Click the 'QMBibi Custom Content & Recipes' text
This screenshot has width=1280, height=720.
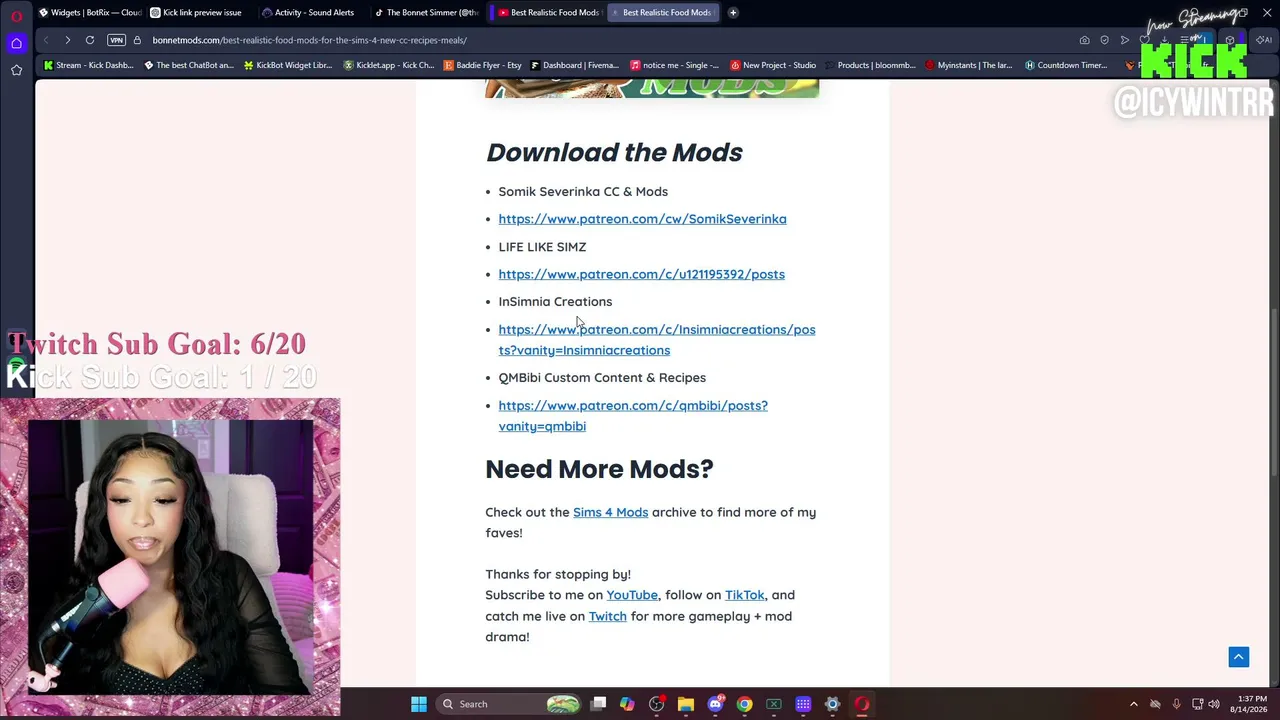click(602, 377)
